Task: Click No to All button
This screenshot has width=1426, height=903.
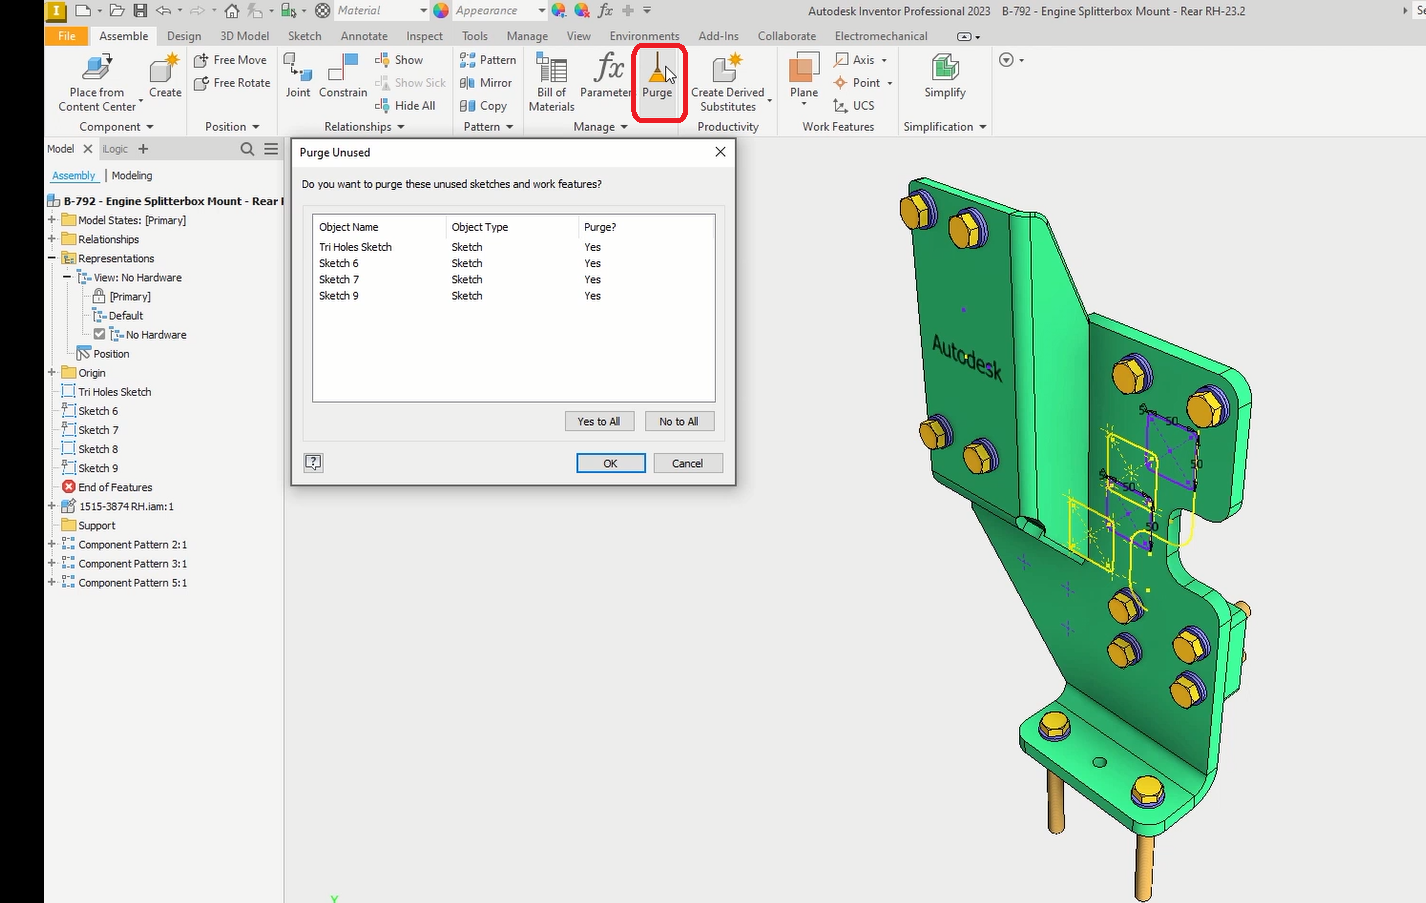Action: 679,421
